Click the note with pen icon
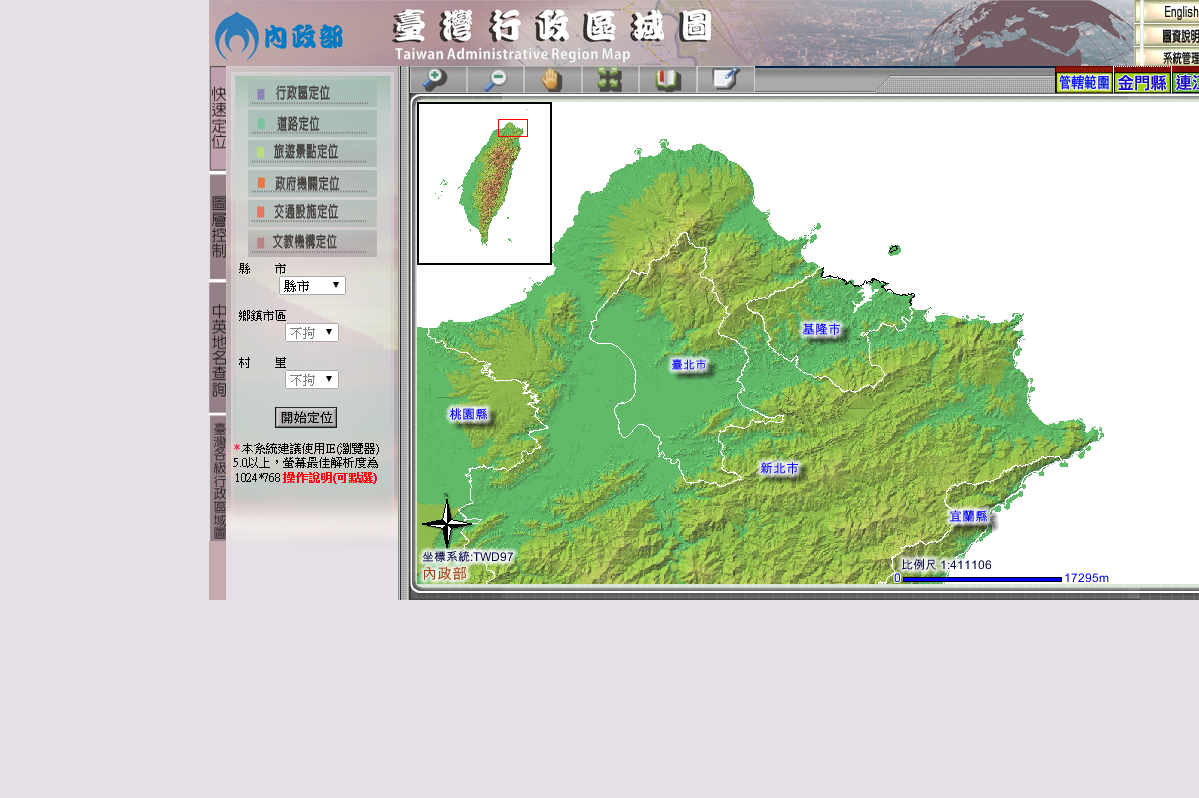 [x=726, y=80]
